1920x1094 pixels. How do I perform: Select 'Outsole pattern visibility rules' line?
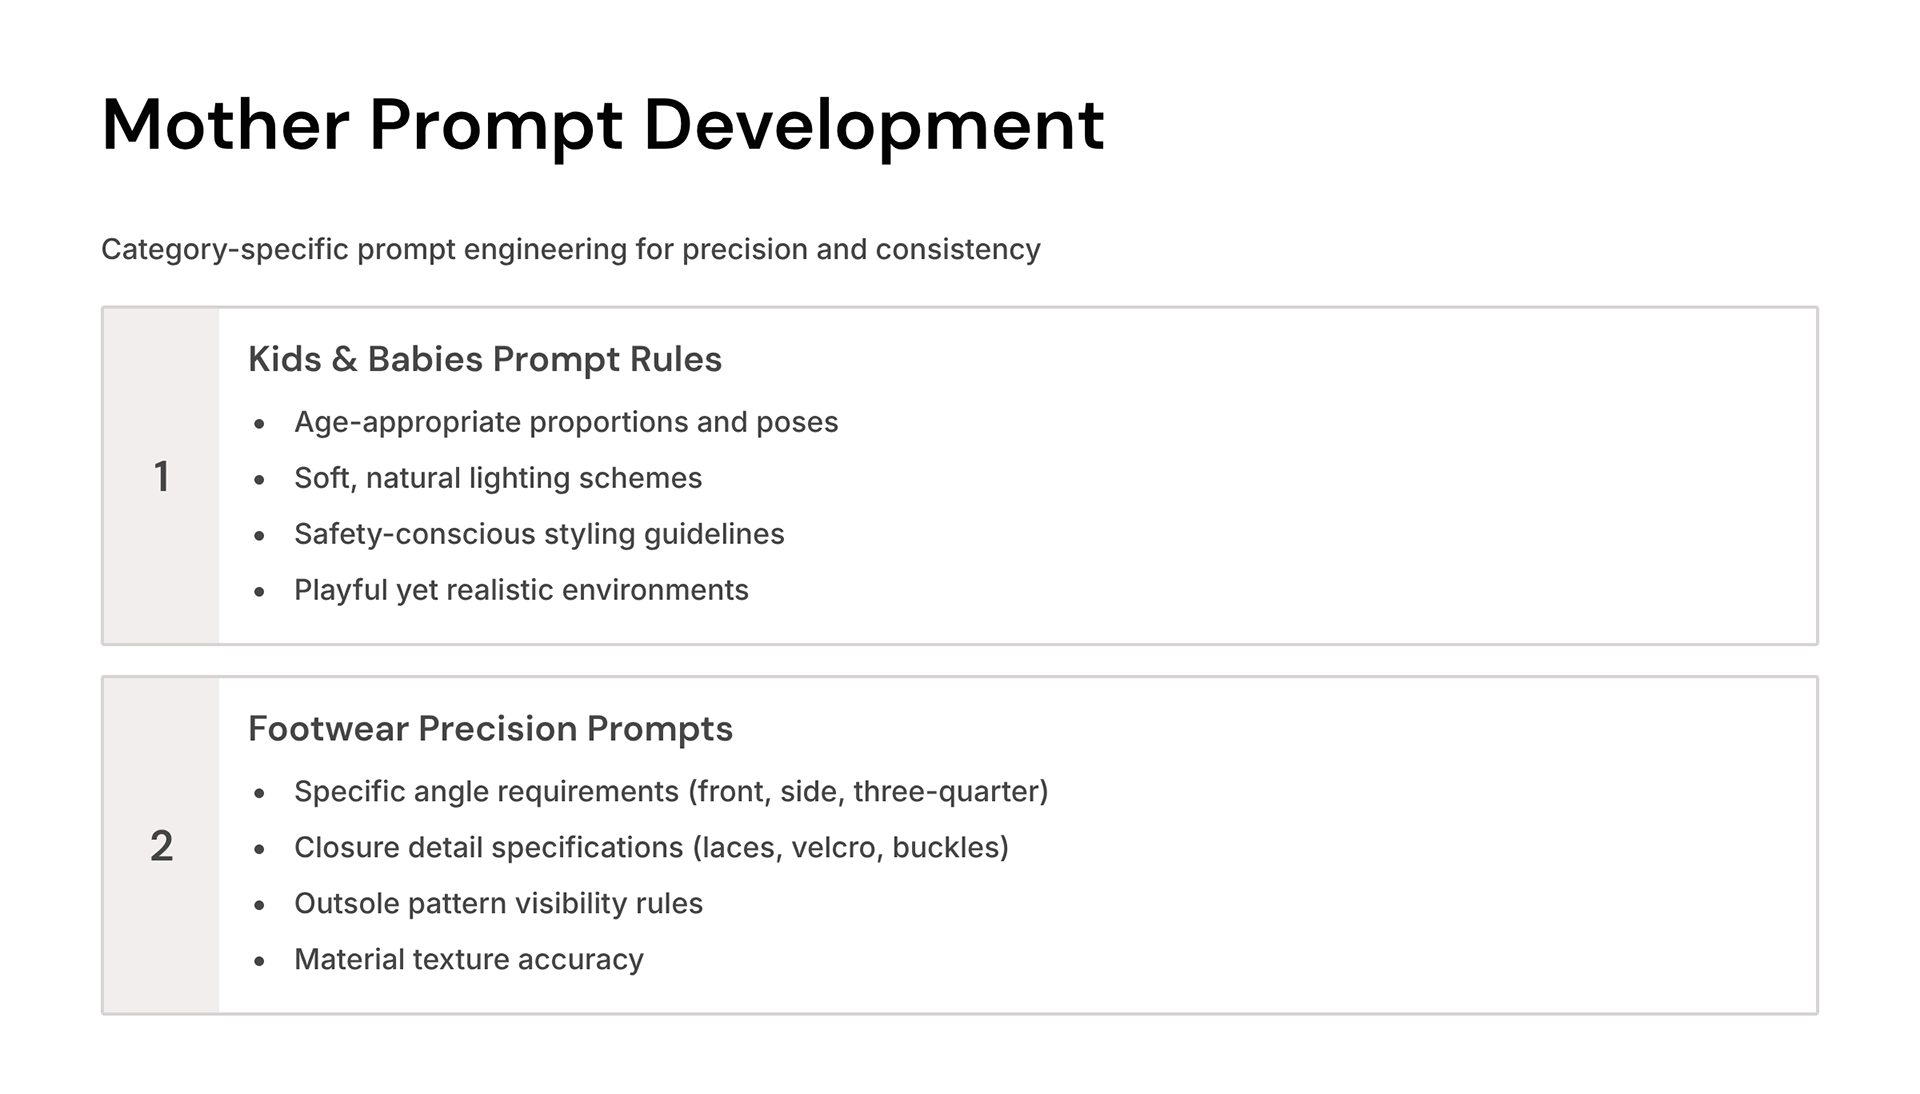point(498,903)
